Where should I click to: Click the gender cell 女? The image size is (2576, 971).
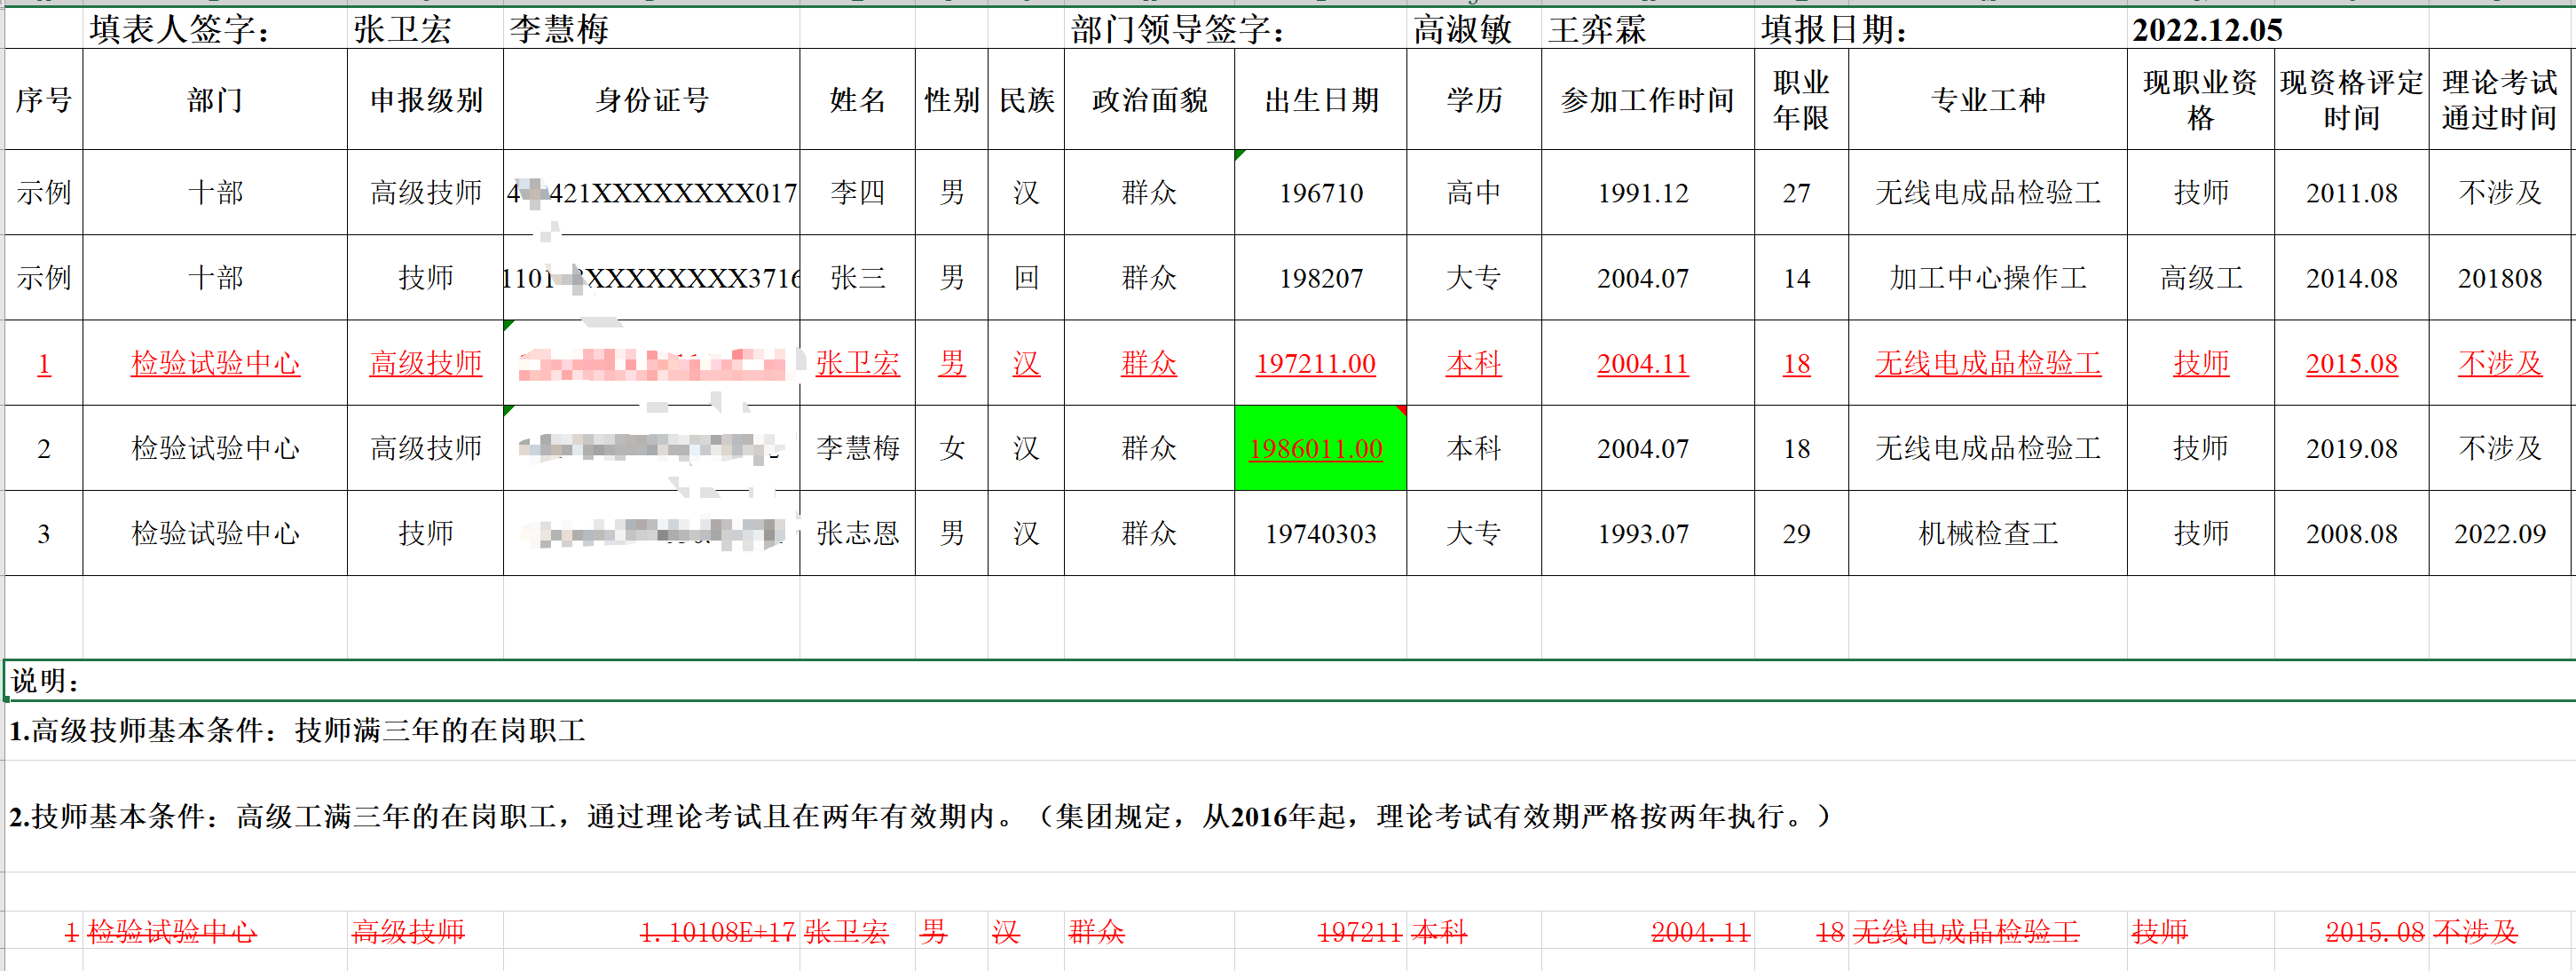(x=952, y=448)
